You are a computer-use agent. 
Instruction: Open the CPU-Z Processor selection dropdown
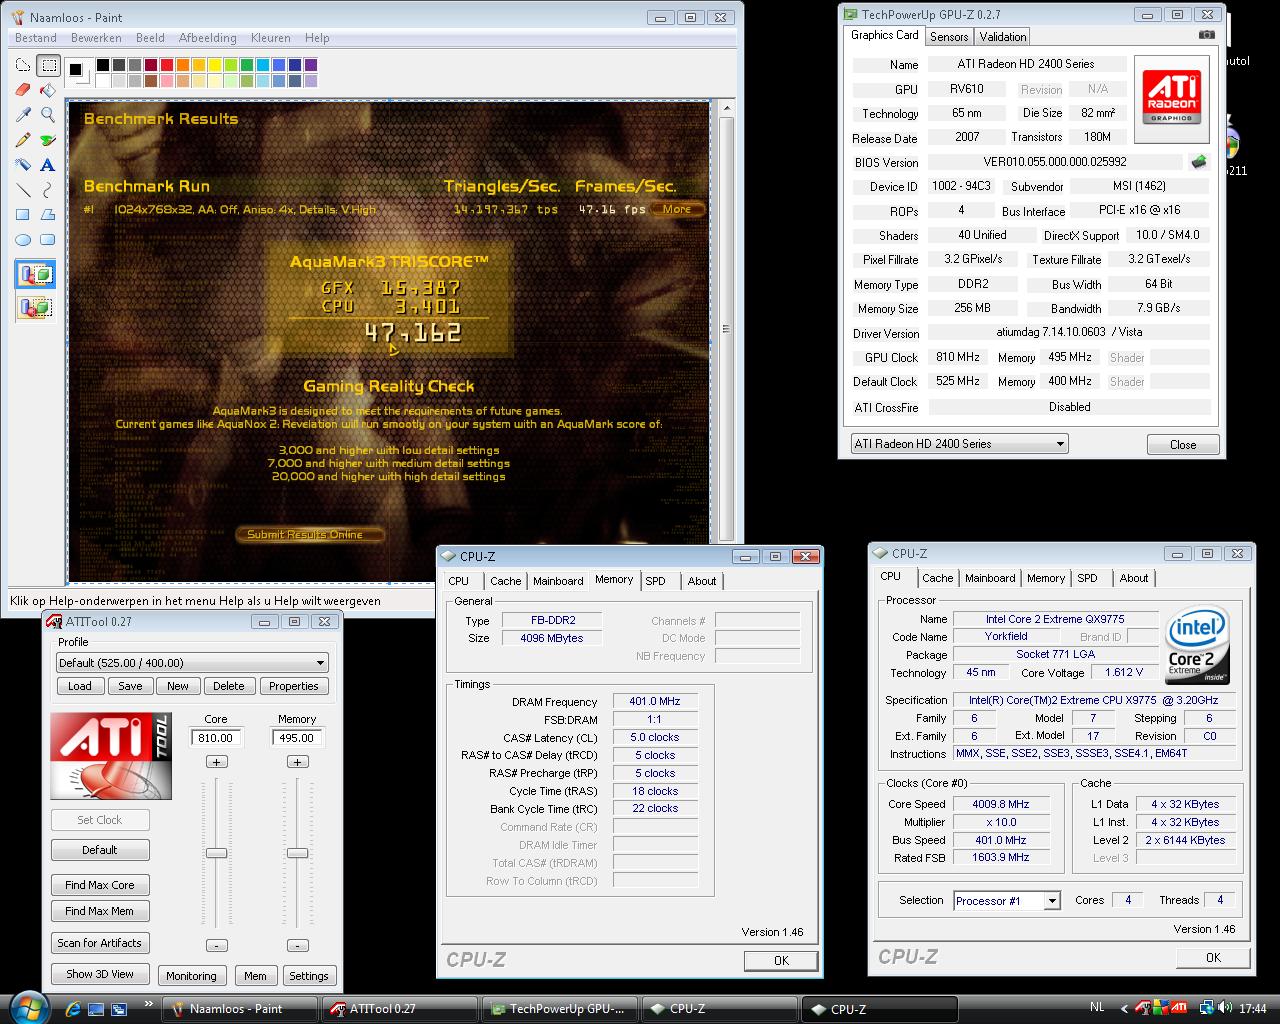coord(1006,900)
